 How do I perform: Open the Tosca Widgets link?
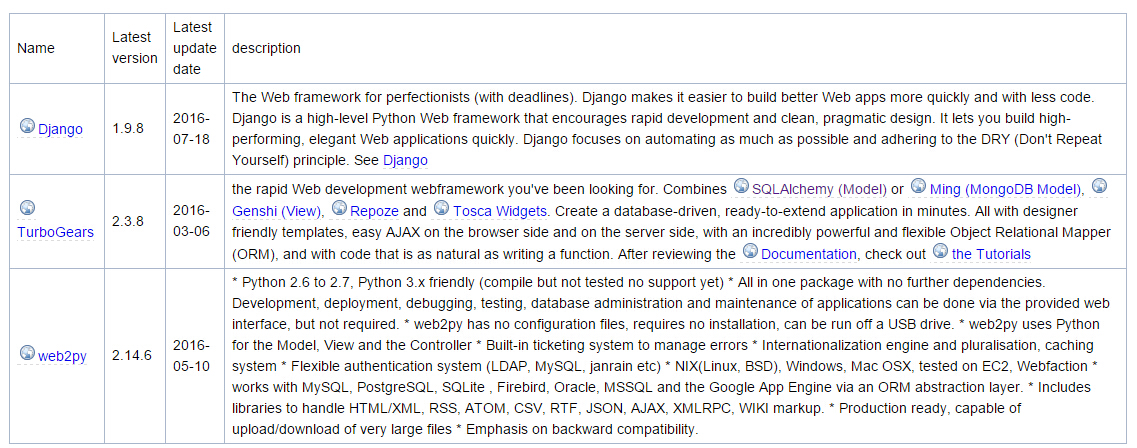pos(501,212)
